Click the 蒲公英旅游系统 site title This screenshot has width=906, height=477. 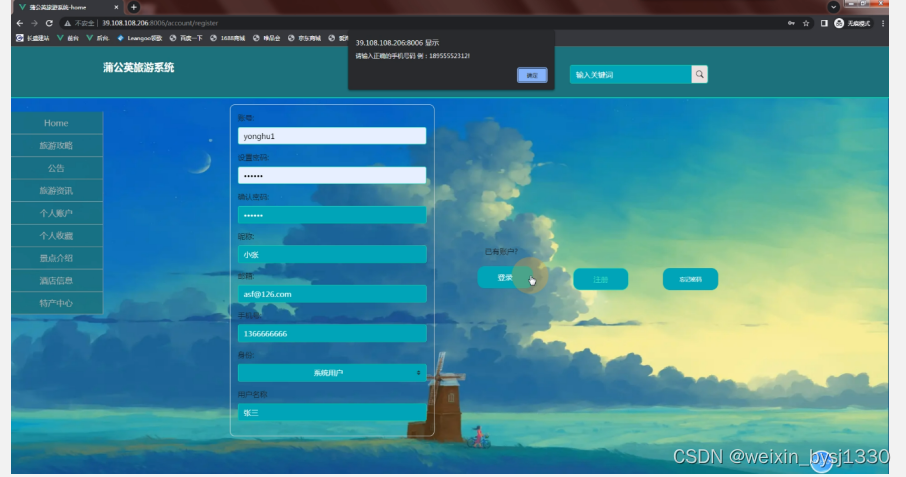(x=139, y=68)
